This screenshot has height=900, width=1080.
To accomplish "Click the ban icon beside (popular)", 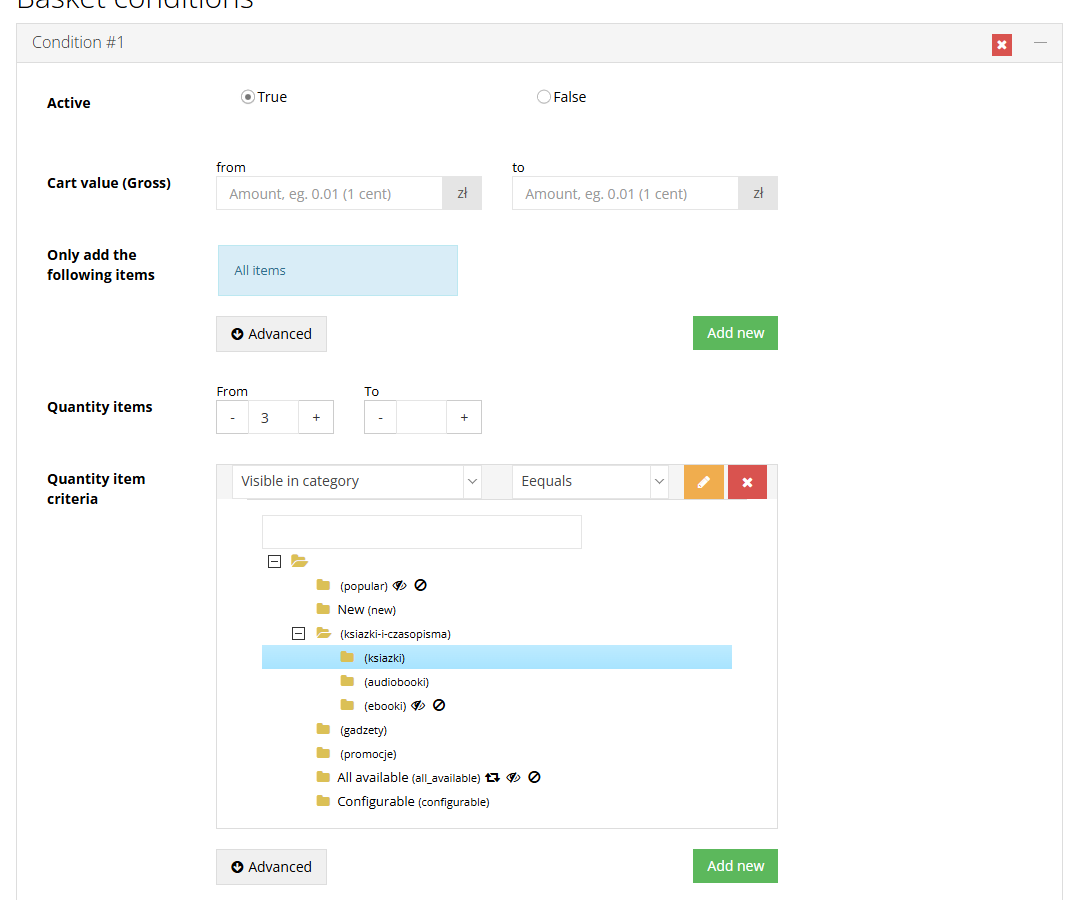I will (x=420, y=585).
